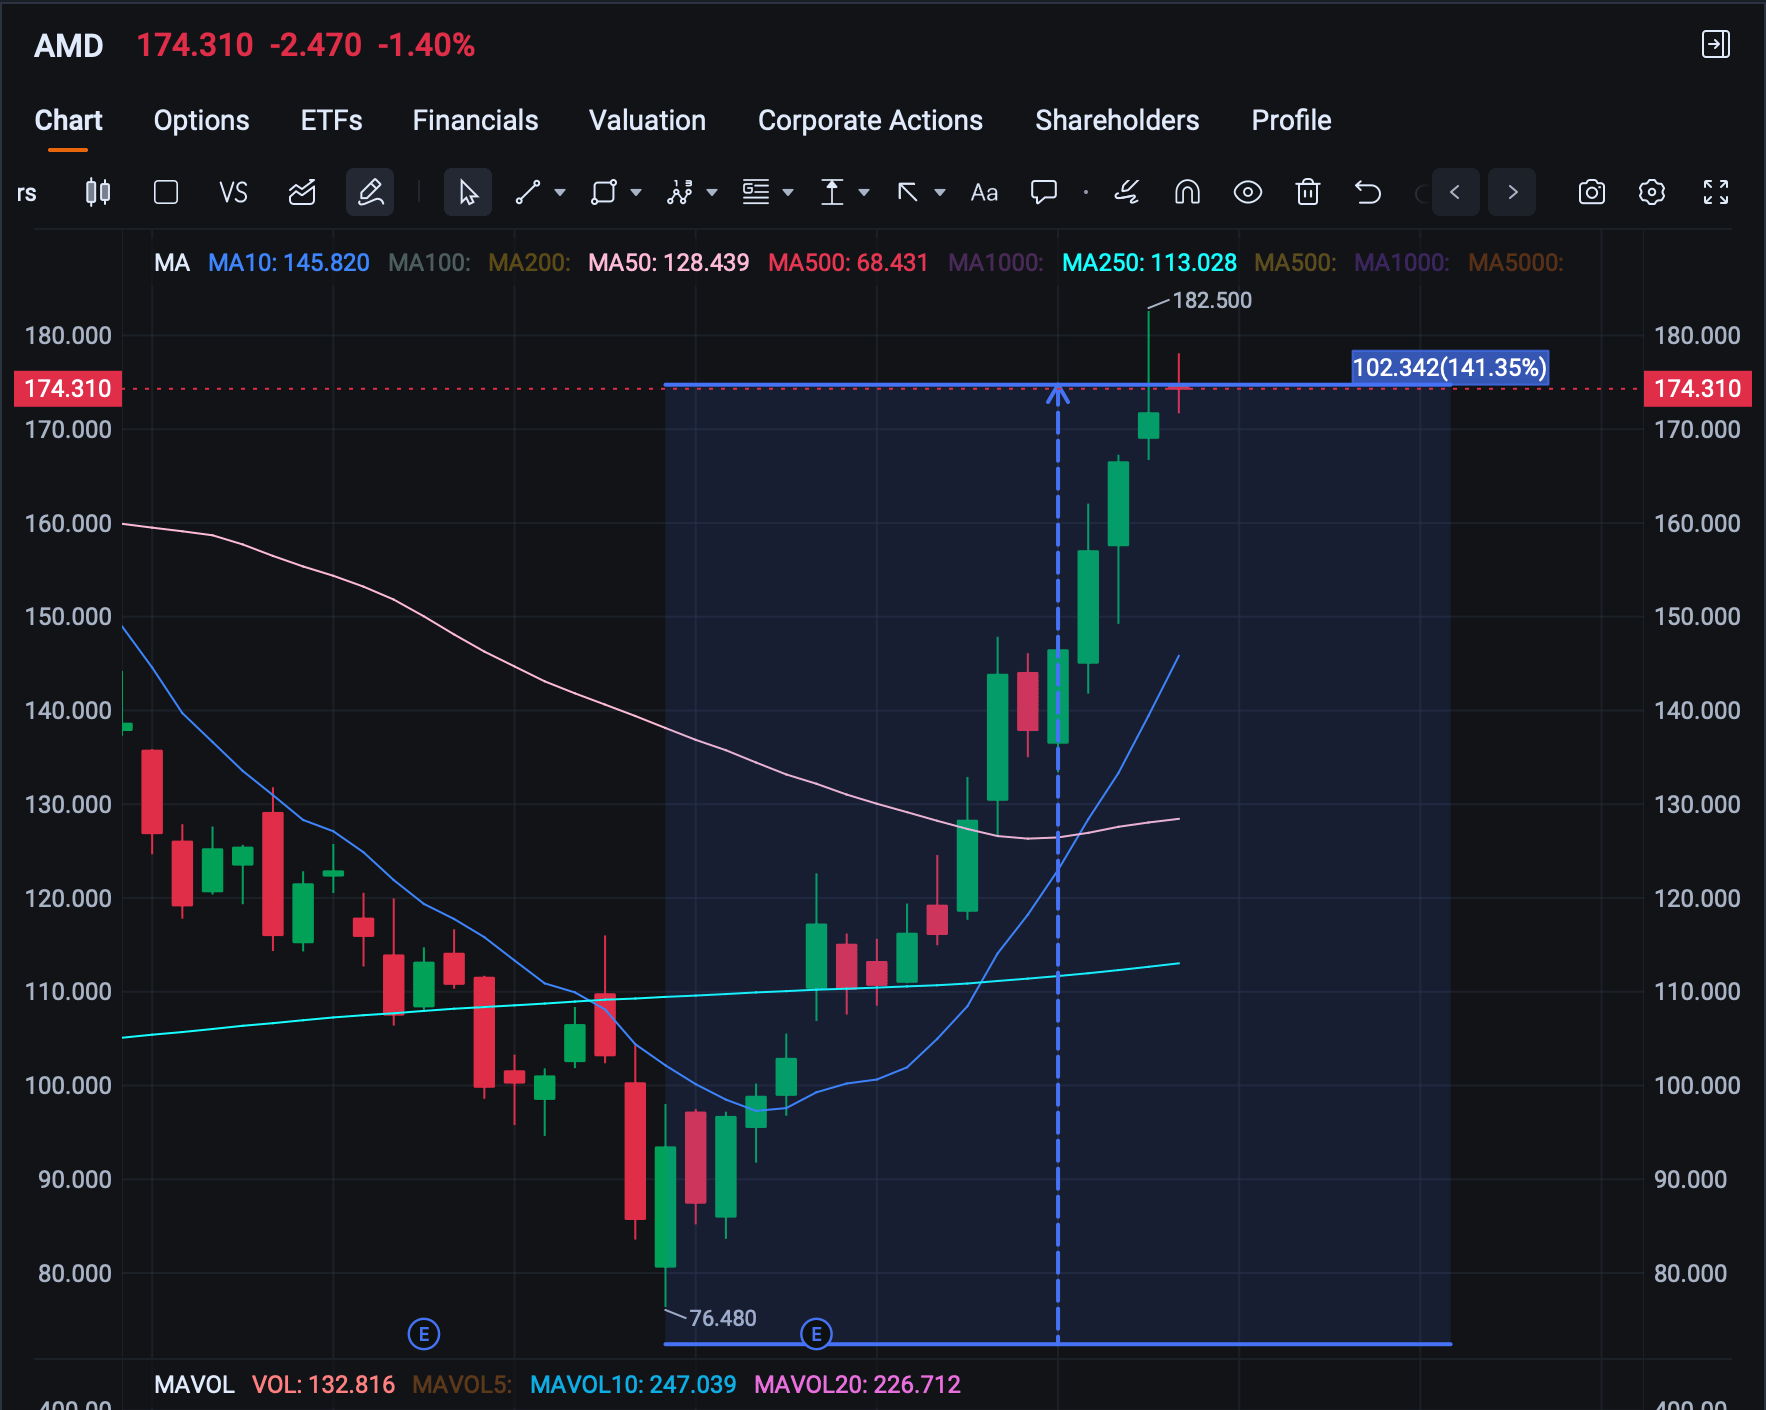Go to previous toolbar page arrow
1766x1410 pixels.
pos(1455,192)
